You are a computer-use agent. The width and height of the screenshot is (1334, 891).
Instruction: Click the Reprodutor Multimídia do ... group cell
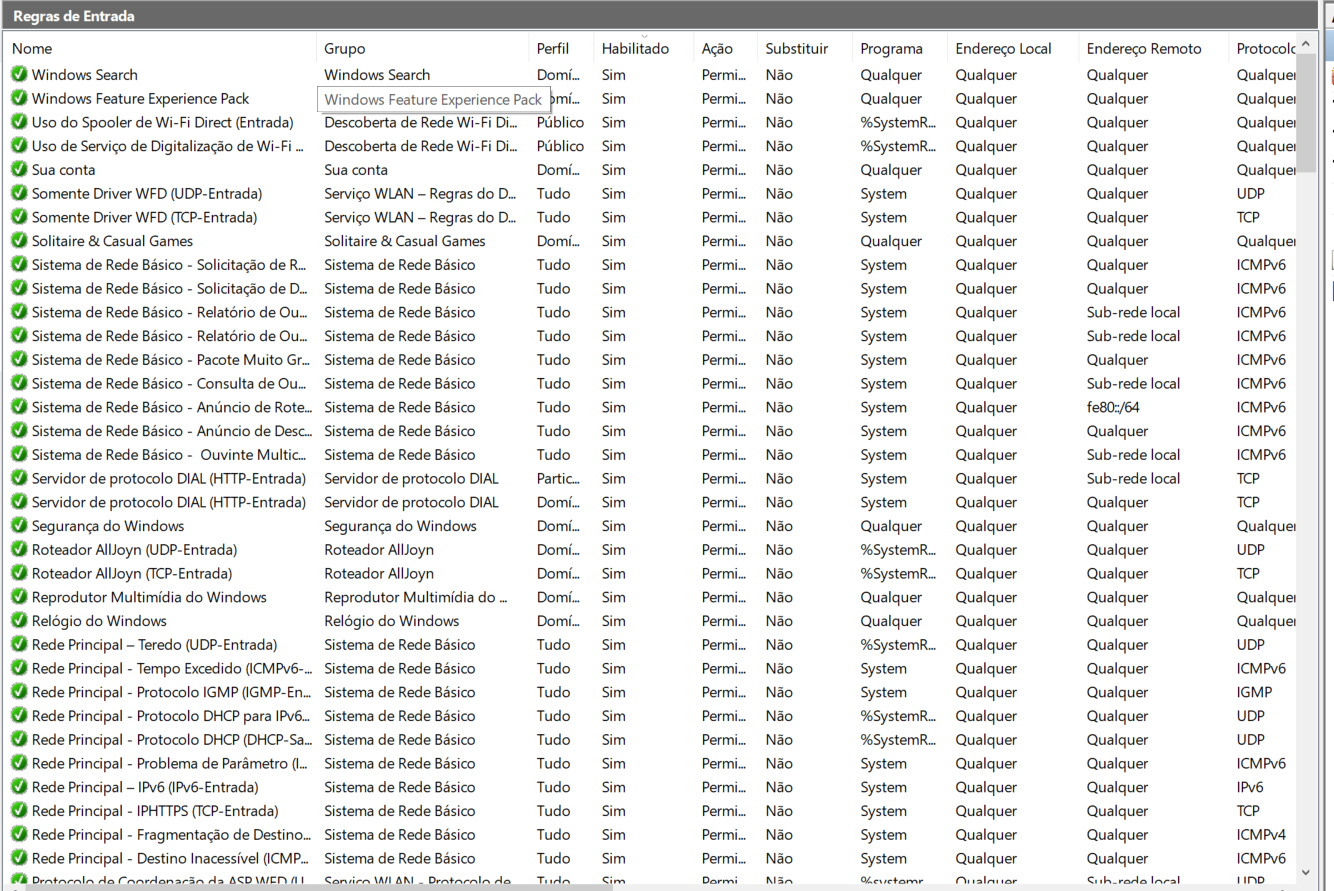[415, 597]
